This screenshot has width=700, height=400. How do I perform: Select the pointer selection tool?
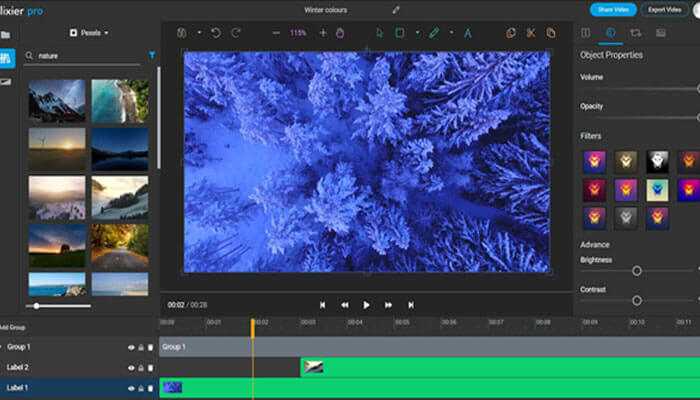click(x=379, y=33)
